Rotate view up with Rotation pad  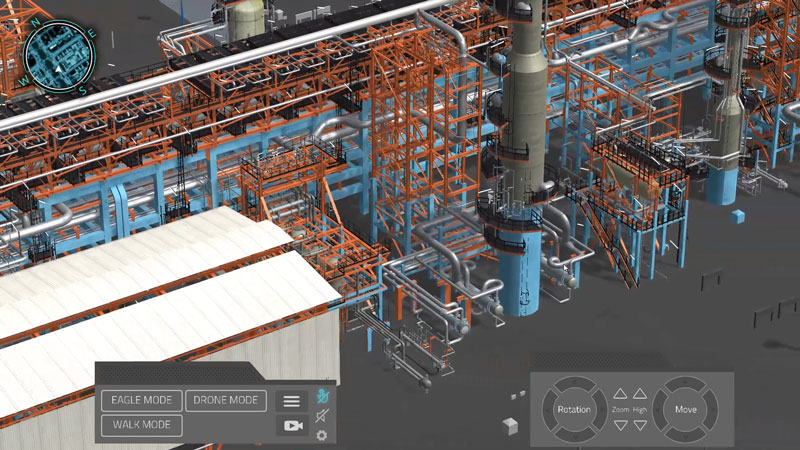574,384
